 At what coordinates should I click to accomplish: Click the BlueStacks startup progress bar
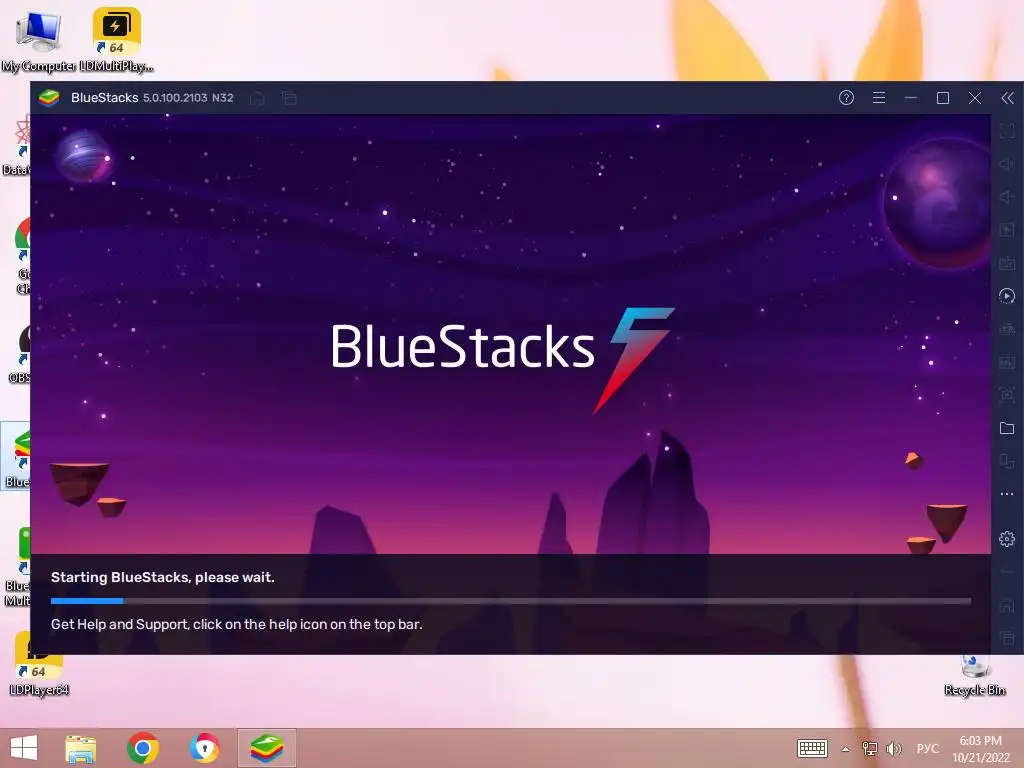point(511,601)
